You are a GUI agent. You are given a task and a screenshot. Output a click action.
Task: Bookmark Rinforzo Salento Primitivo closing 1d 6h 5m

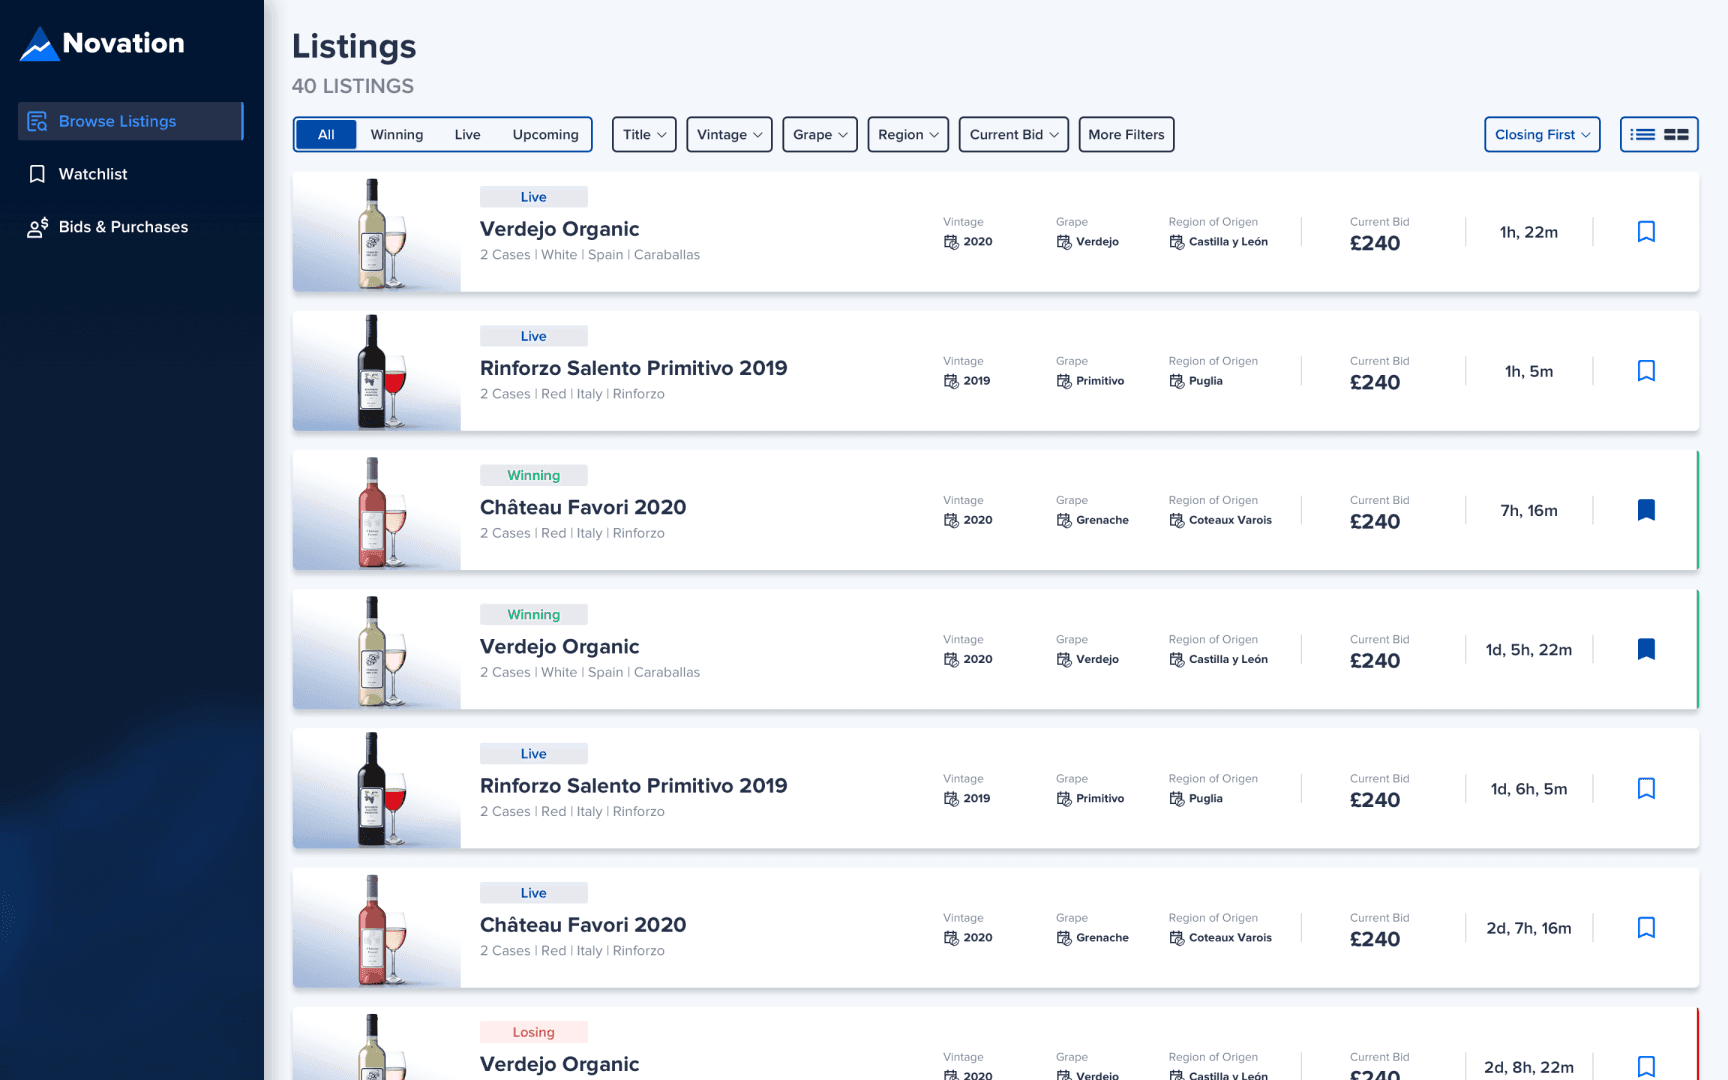pos(1646,788)
